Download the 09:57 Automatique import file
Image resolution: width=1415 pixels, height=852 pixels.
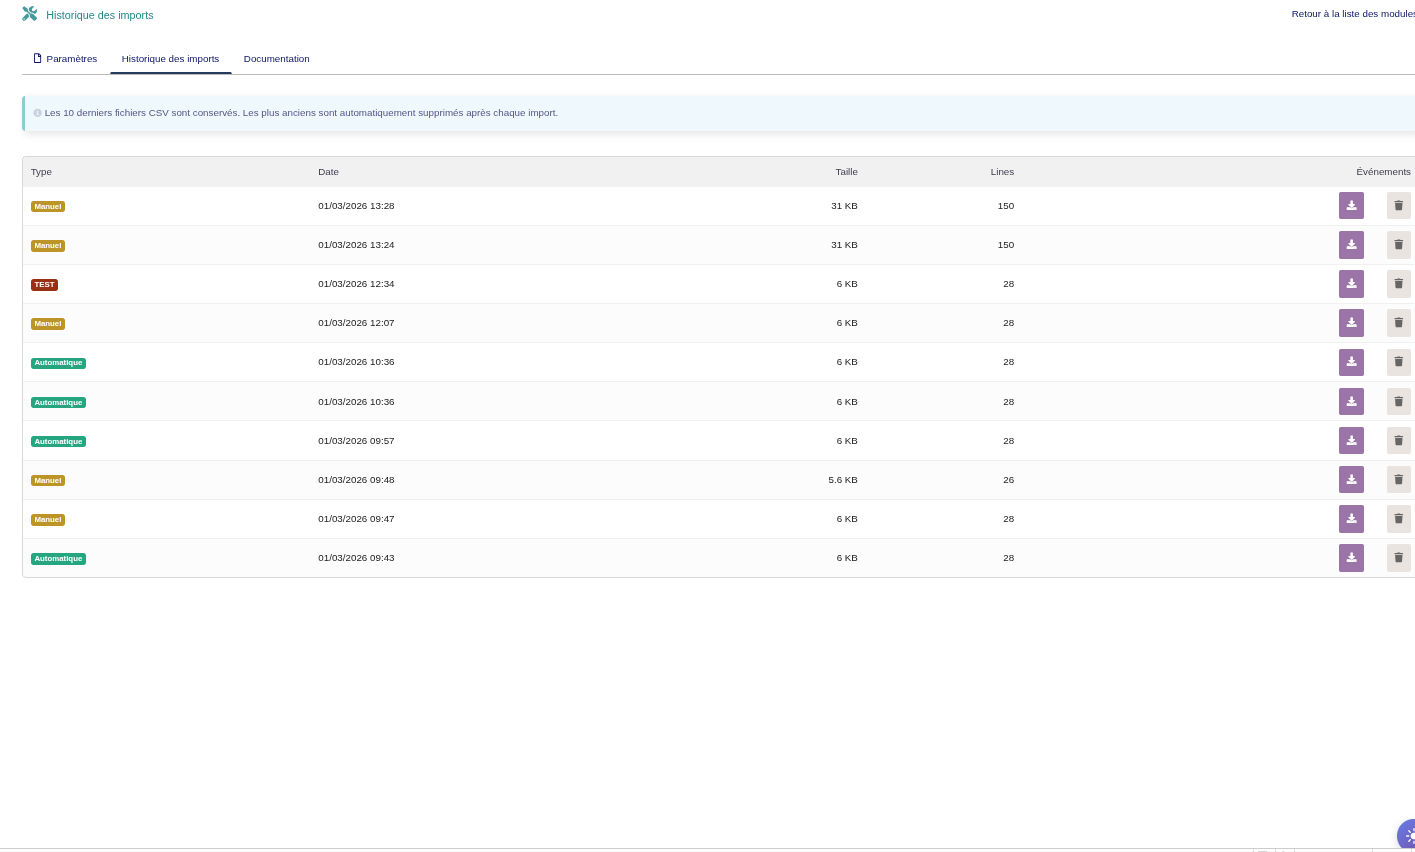(1351, 441)
